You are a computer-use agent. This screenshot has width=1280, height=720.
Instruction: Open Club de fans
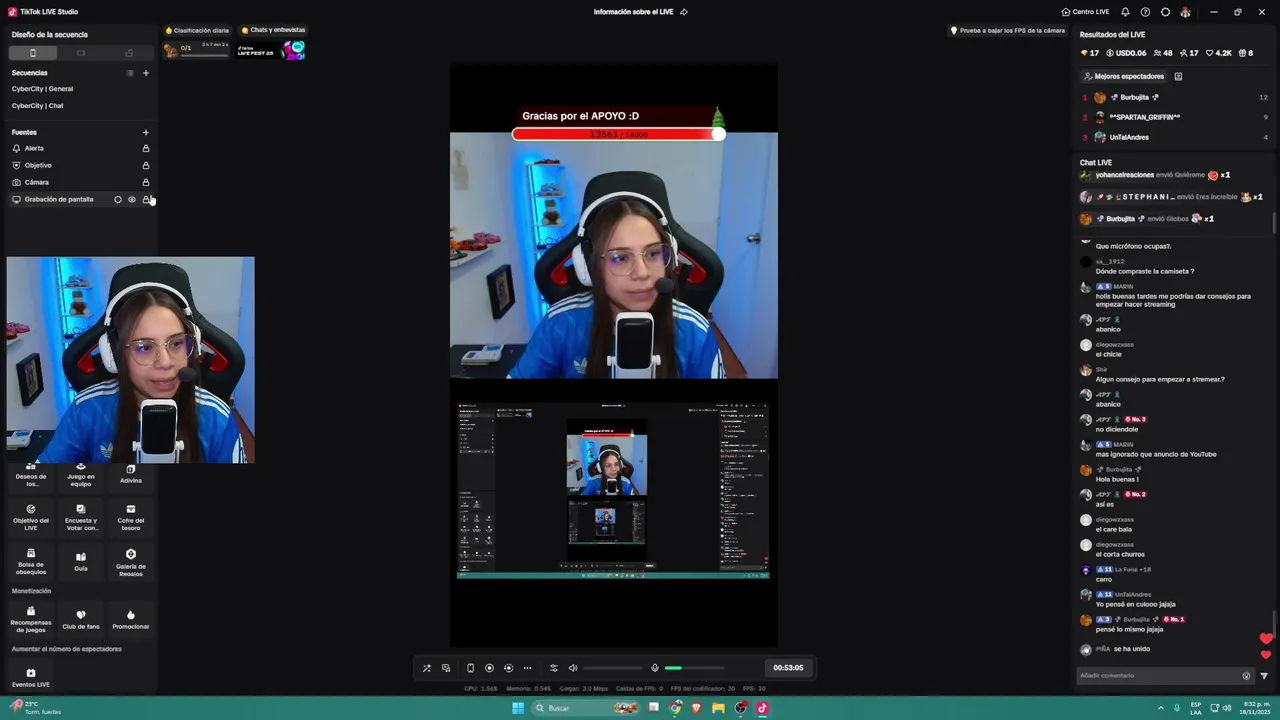pos(81,619)
